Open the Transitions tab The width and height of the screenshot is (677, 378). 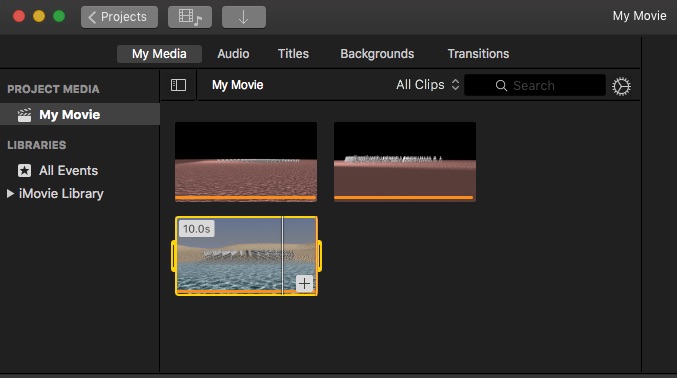click(478, 54)
